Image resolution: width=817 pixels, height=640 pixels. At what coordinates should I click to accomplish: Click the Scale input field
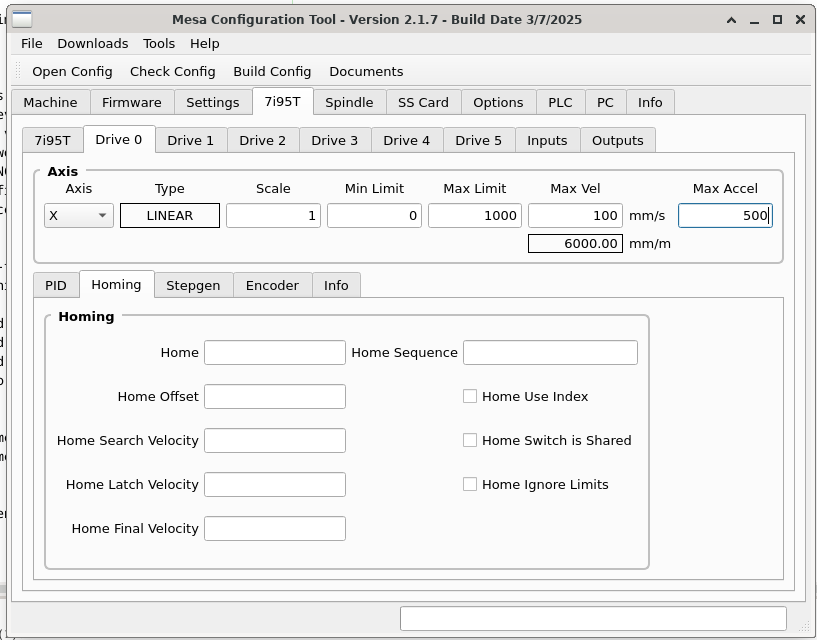point(273,215)
